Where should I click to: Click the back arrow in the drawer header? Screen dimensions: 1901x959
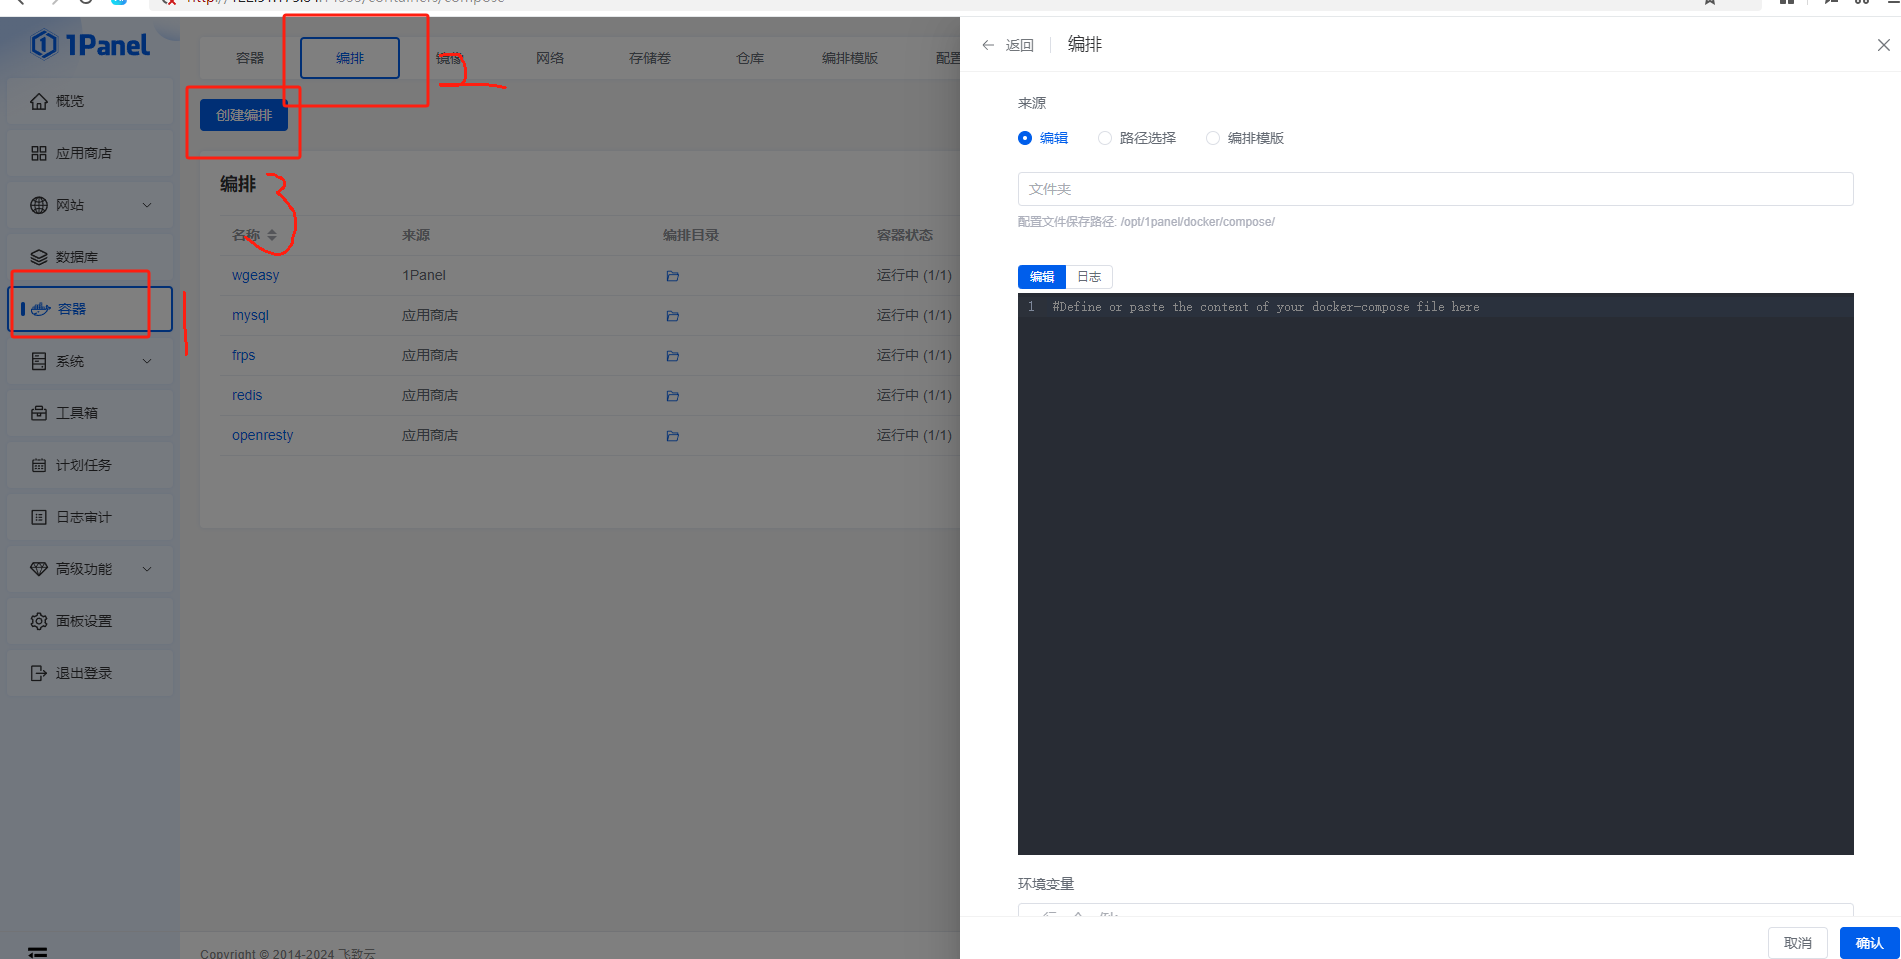tap(988, 45)
